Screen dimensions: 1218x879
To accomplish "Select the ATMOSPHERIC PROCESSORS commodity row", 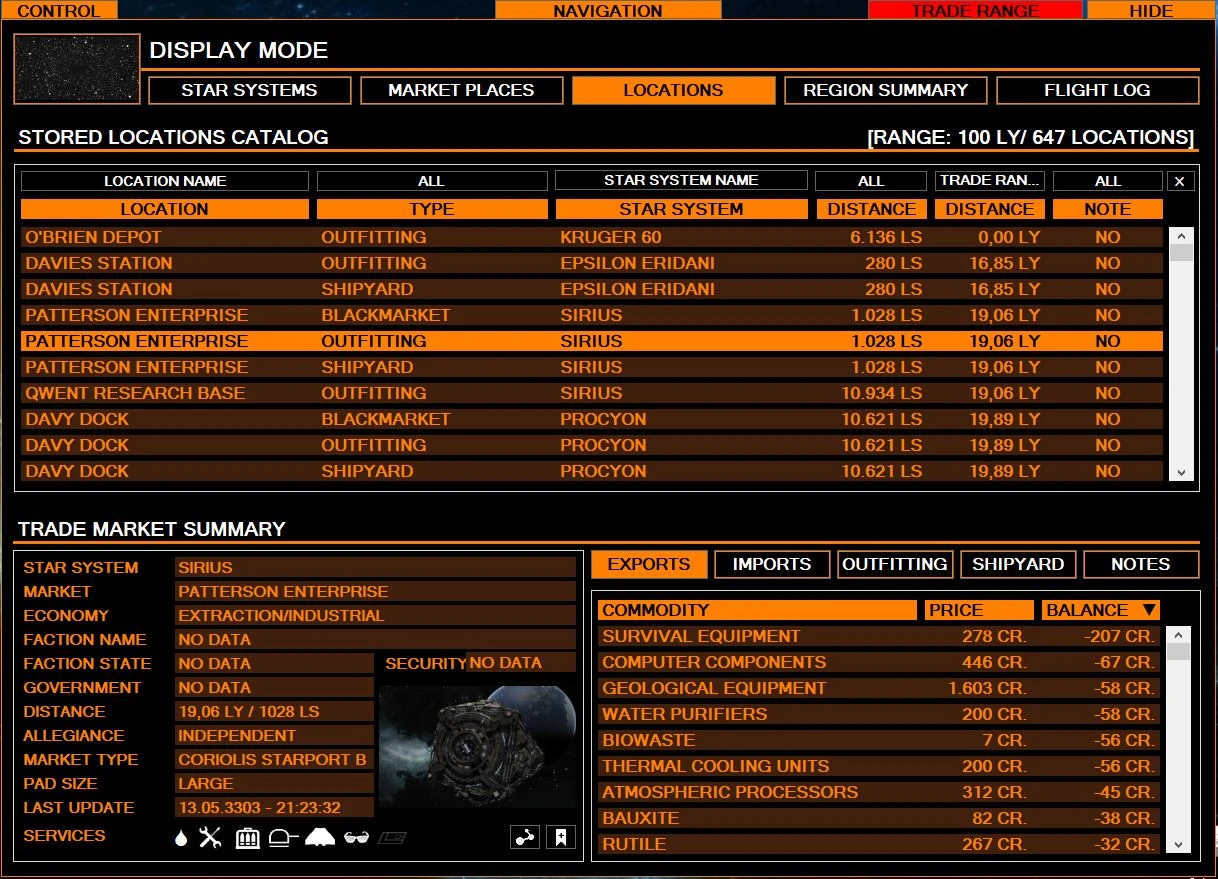I will [879, 792].
